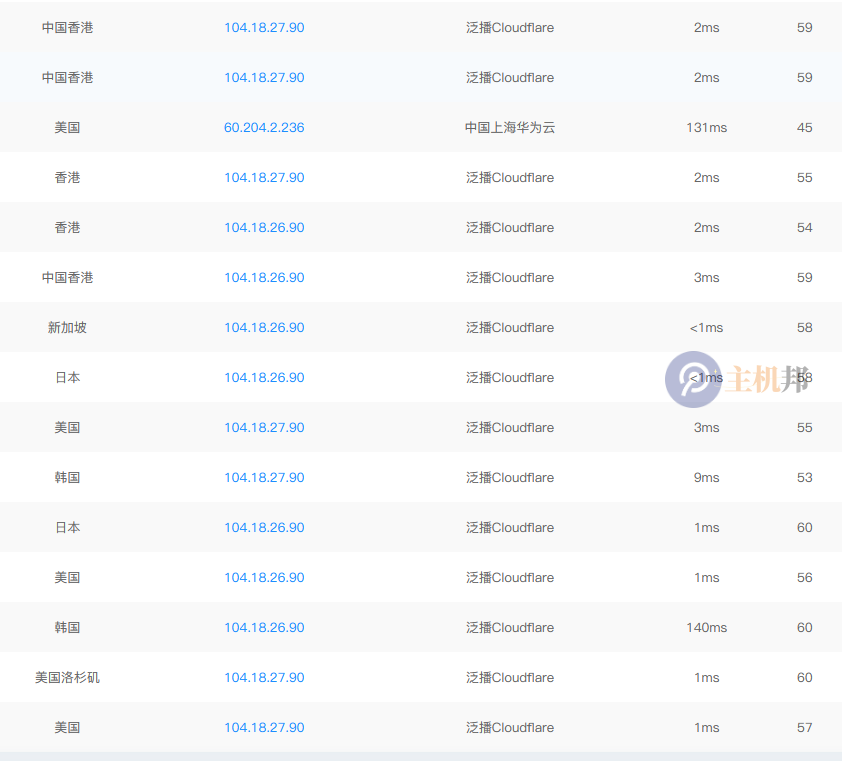Select the value 56 in the 美国 row
This screenshot has width=842, height=761.
click(x=804, y=578)
